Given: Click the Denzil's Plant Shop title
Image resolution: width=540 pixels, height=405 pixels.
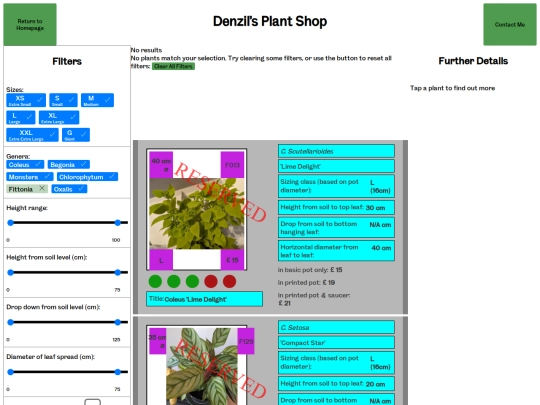Looking at the screenshot, I should [x=270, y=21].
